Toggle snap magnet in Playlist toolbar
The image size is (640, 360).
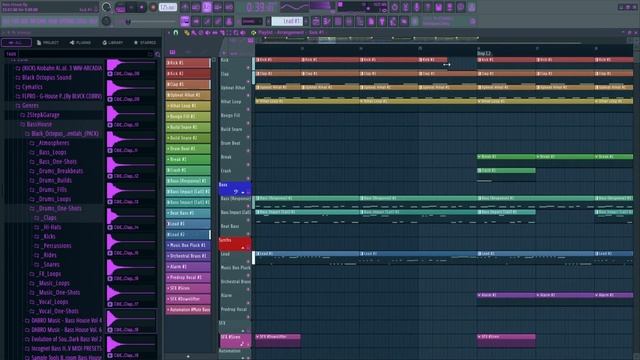tap(176, 32)
